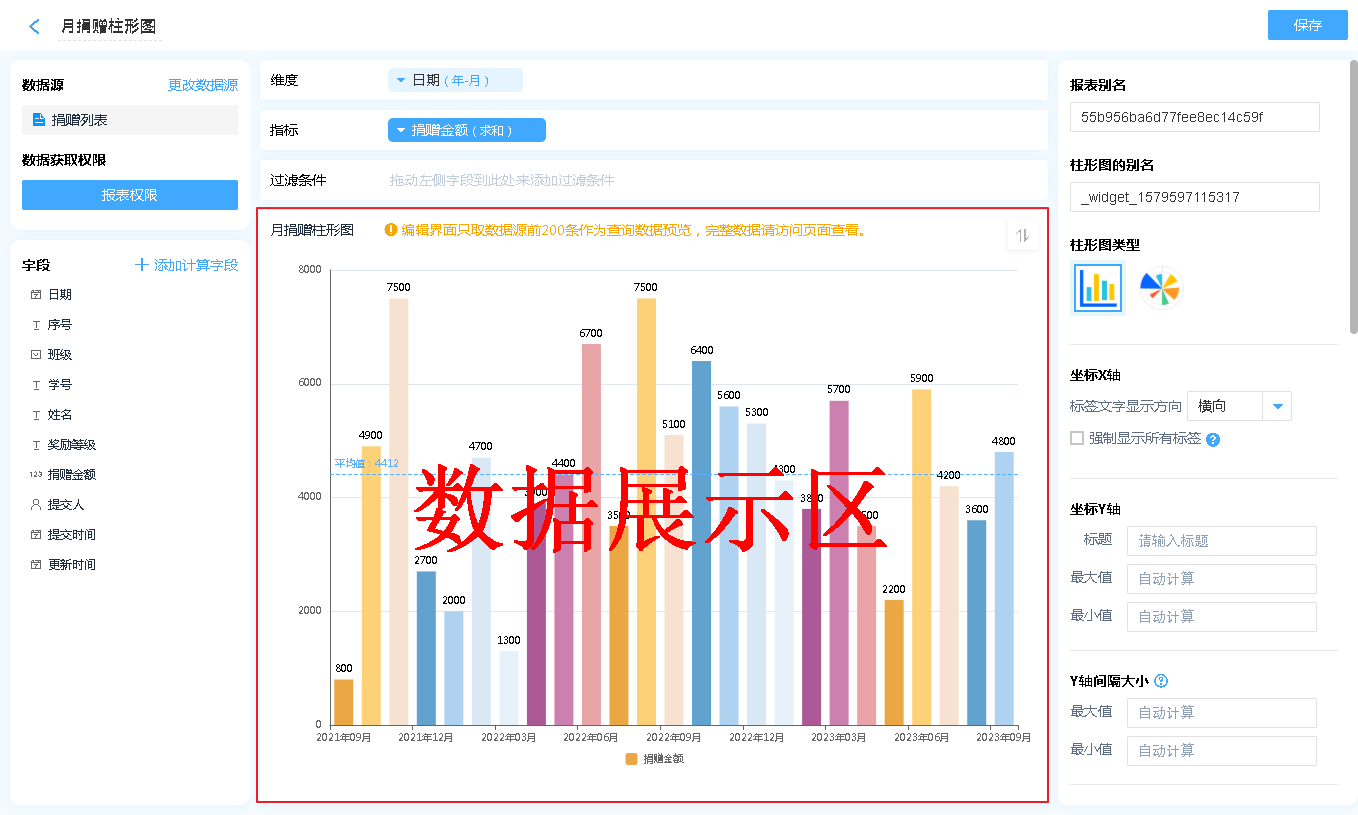1358x815 pixels.
Task: Expand the 日期 (年-月) dimension dropdown
Action: 401,80
